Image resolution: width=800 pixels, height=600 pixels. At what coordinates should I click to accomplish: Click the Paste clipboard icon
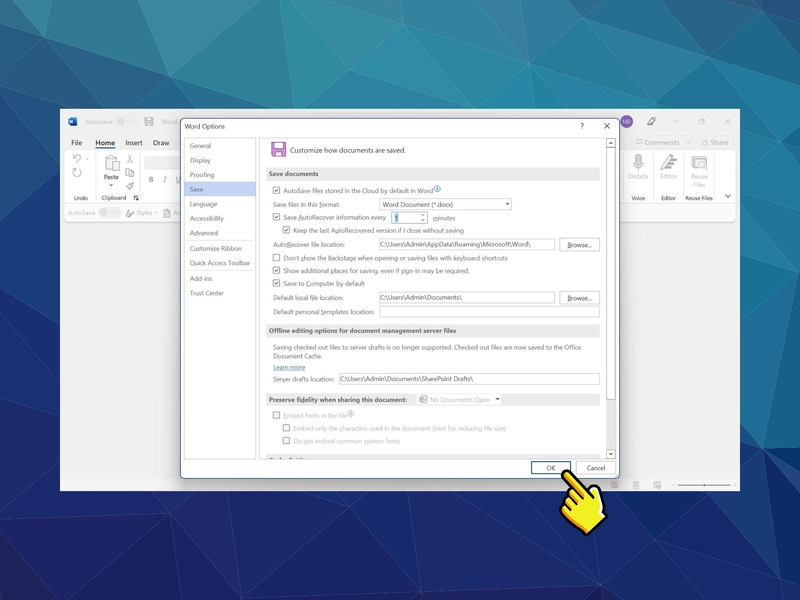coord(111,162)
